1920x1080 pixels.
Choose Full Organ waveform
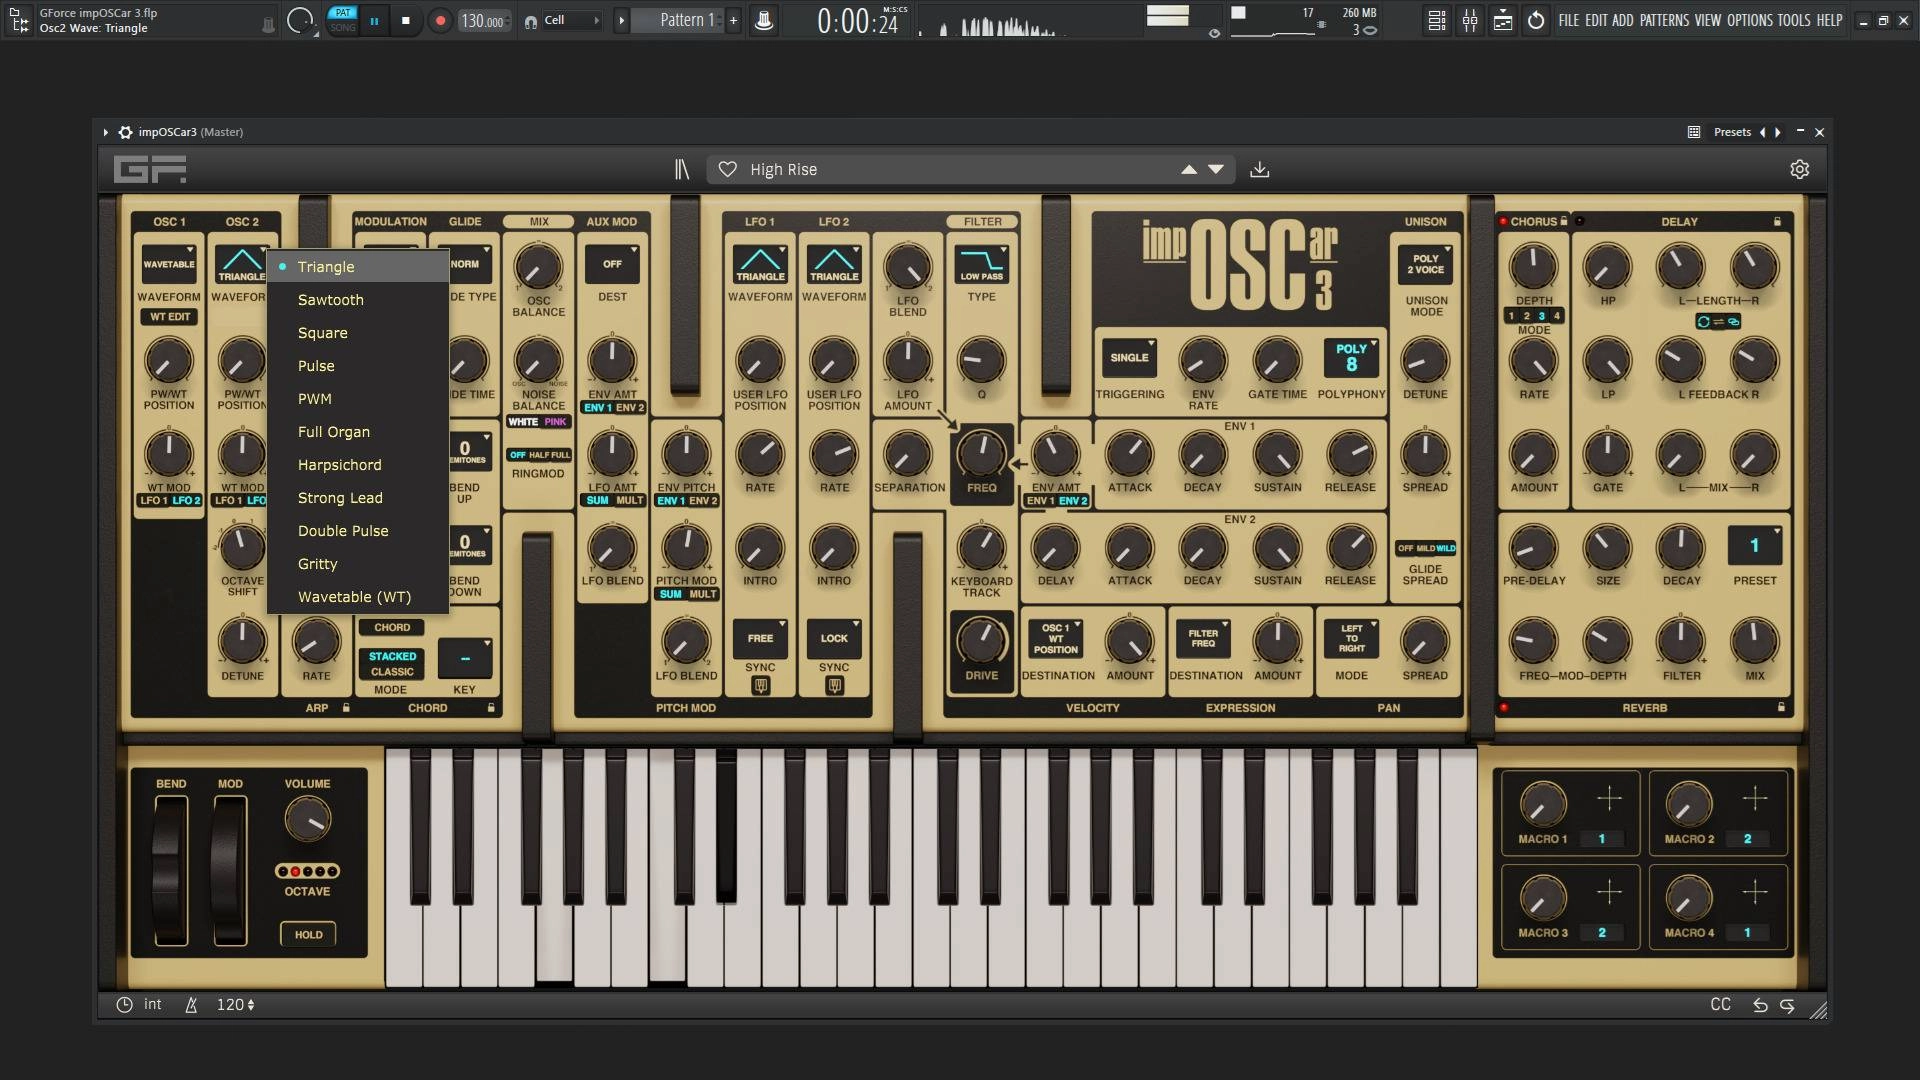(358, 432)
